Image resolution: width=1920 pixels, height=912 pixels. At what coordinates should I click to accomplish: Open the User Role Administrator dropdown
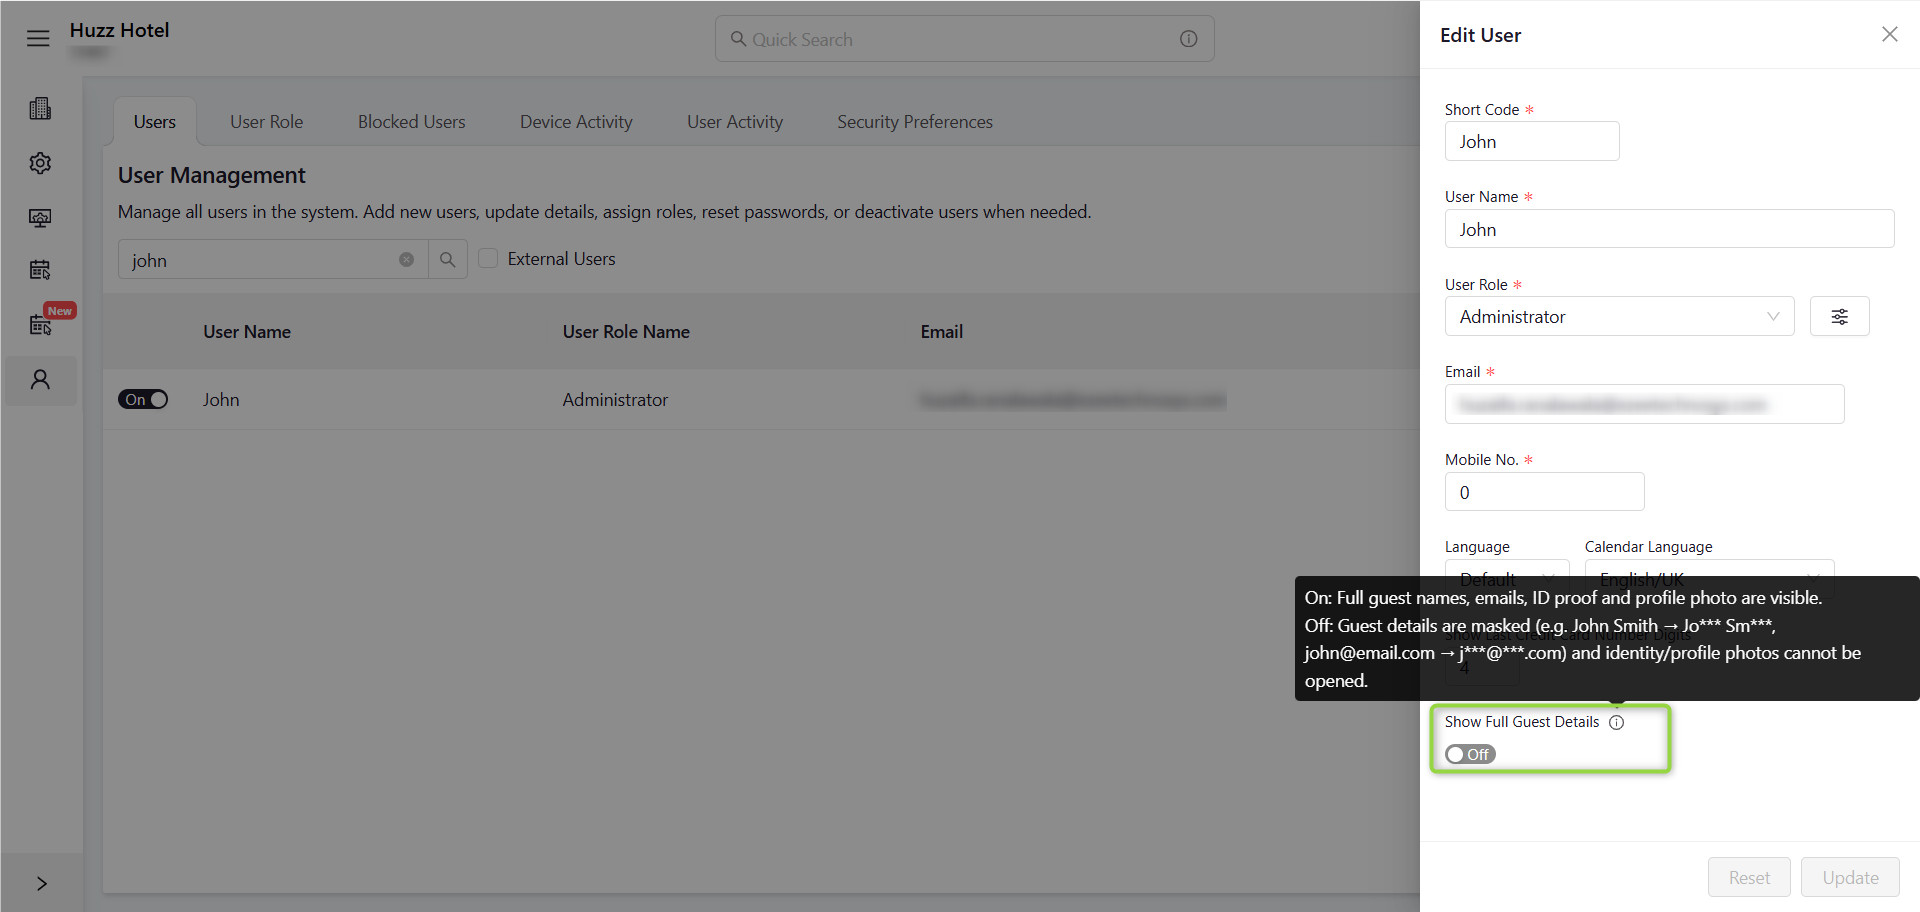point(1619,317)
